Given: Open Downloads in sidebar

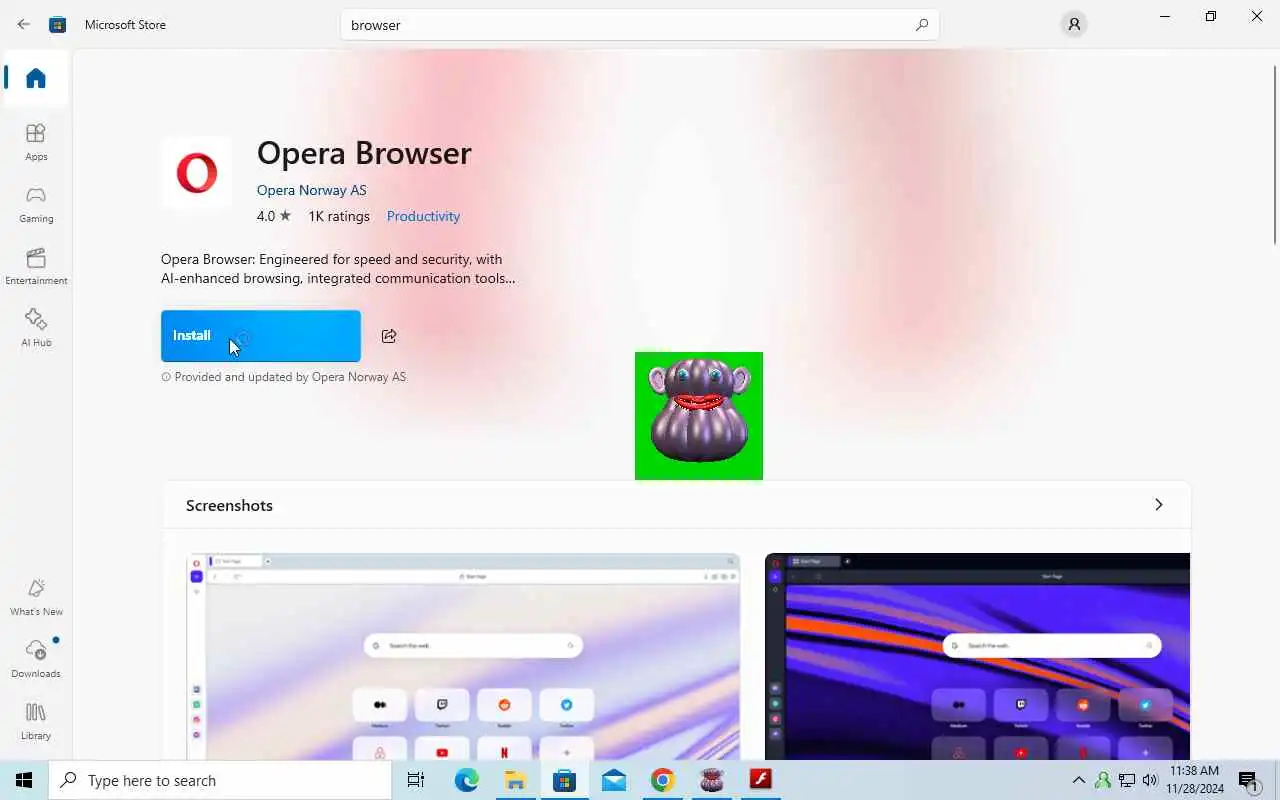Looking at the screenshot, I should (36, 659).
